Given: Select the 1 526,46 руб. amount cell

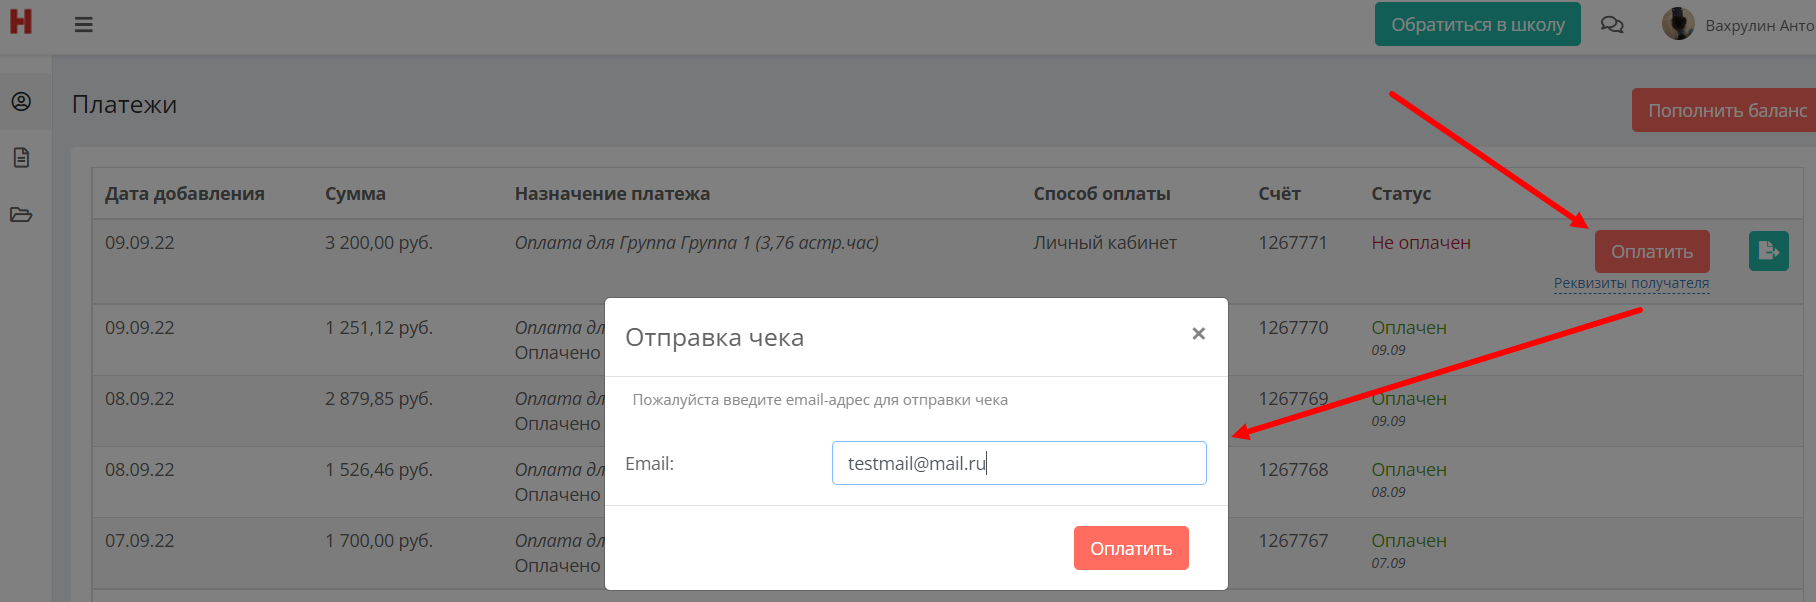Looking at the screenshot, I should click(379, 469).
